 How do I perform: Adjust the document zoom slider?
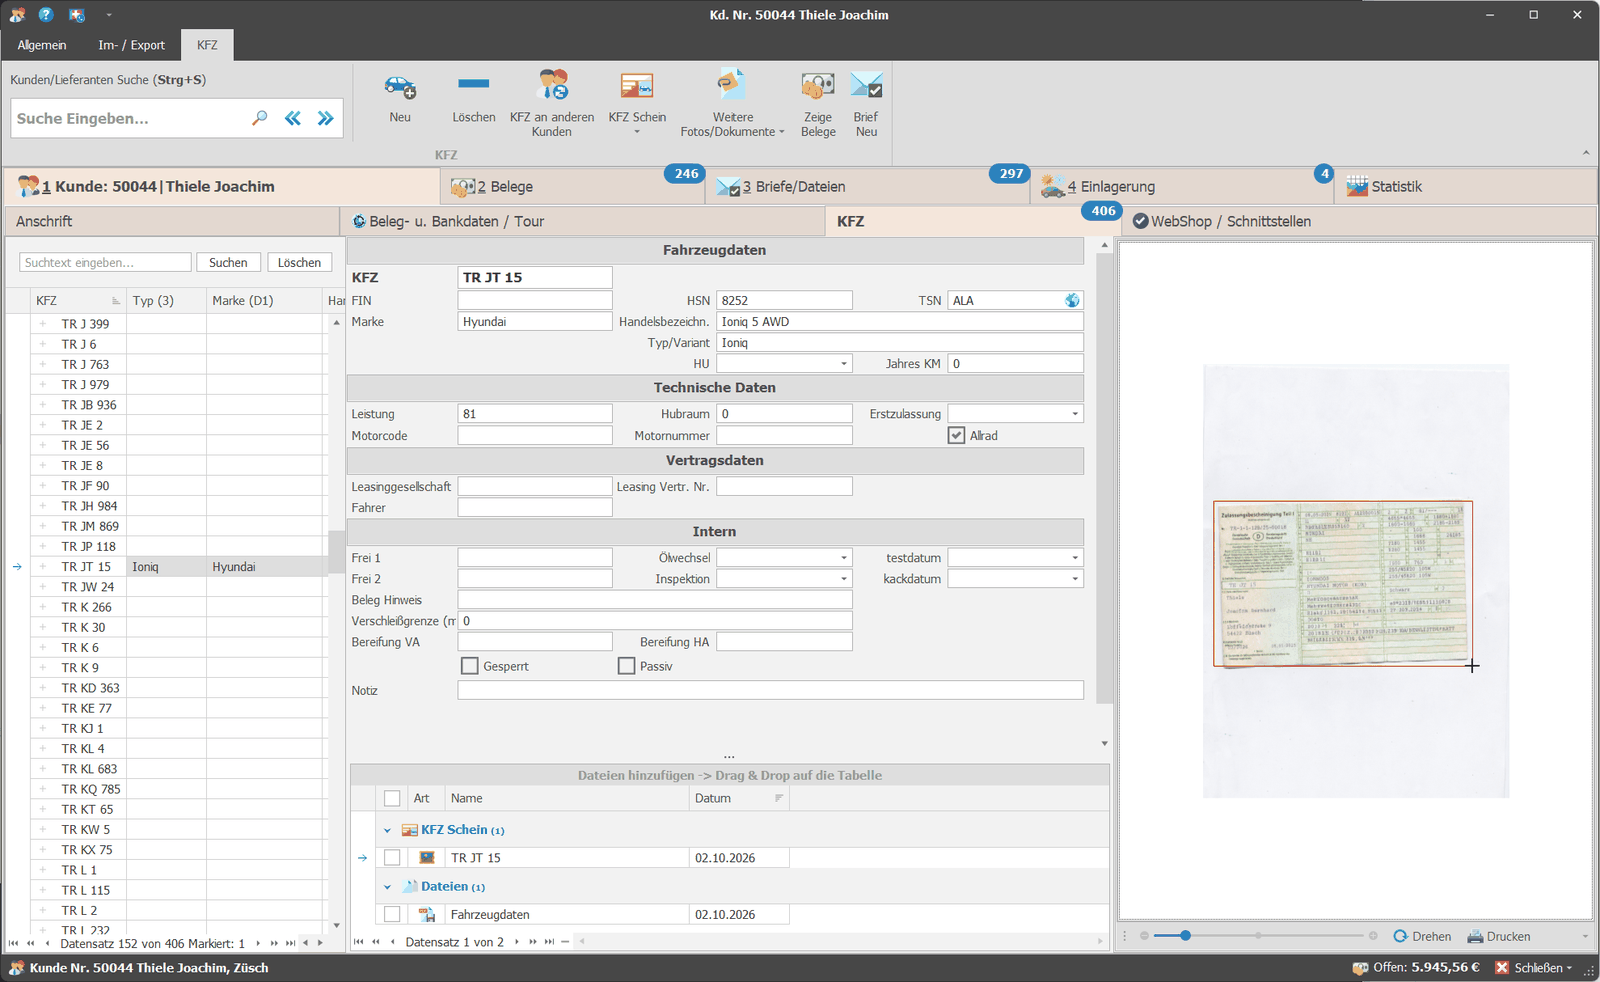tap(1185, 936)
